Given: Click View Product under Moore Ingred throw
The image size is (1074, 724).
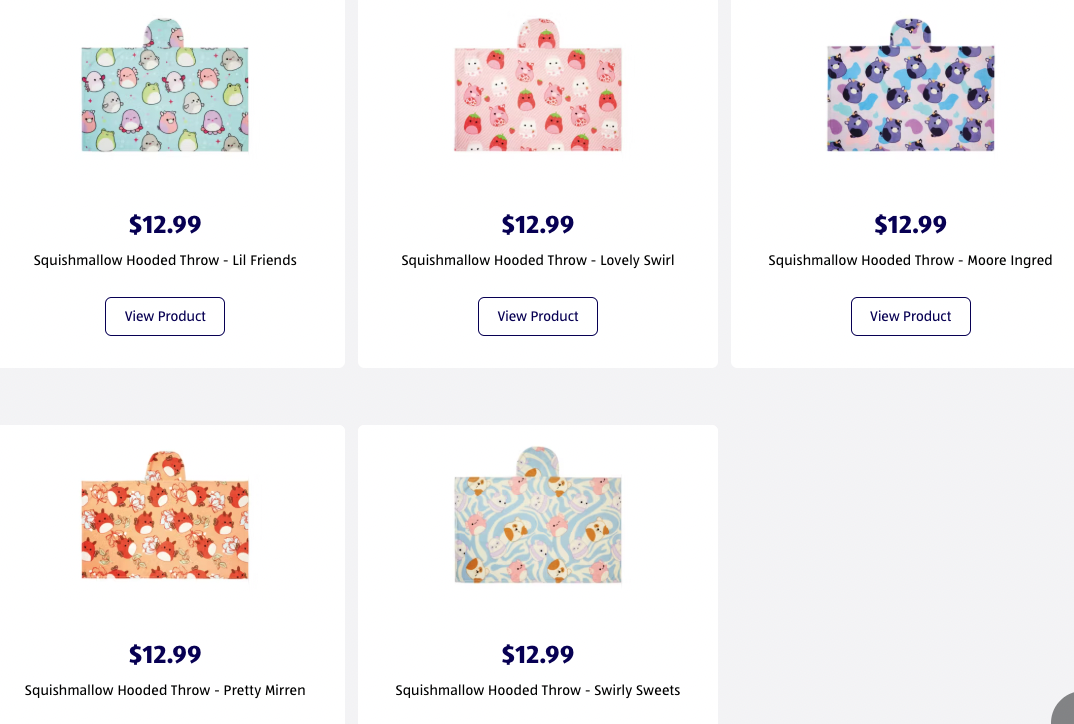Looking at the screenshot, I should [x=910, y=316].
